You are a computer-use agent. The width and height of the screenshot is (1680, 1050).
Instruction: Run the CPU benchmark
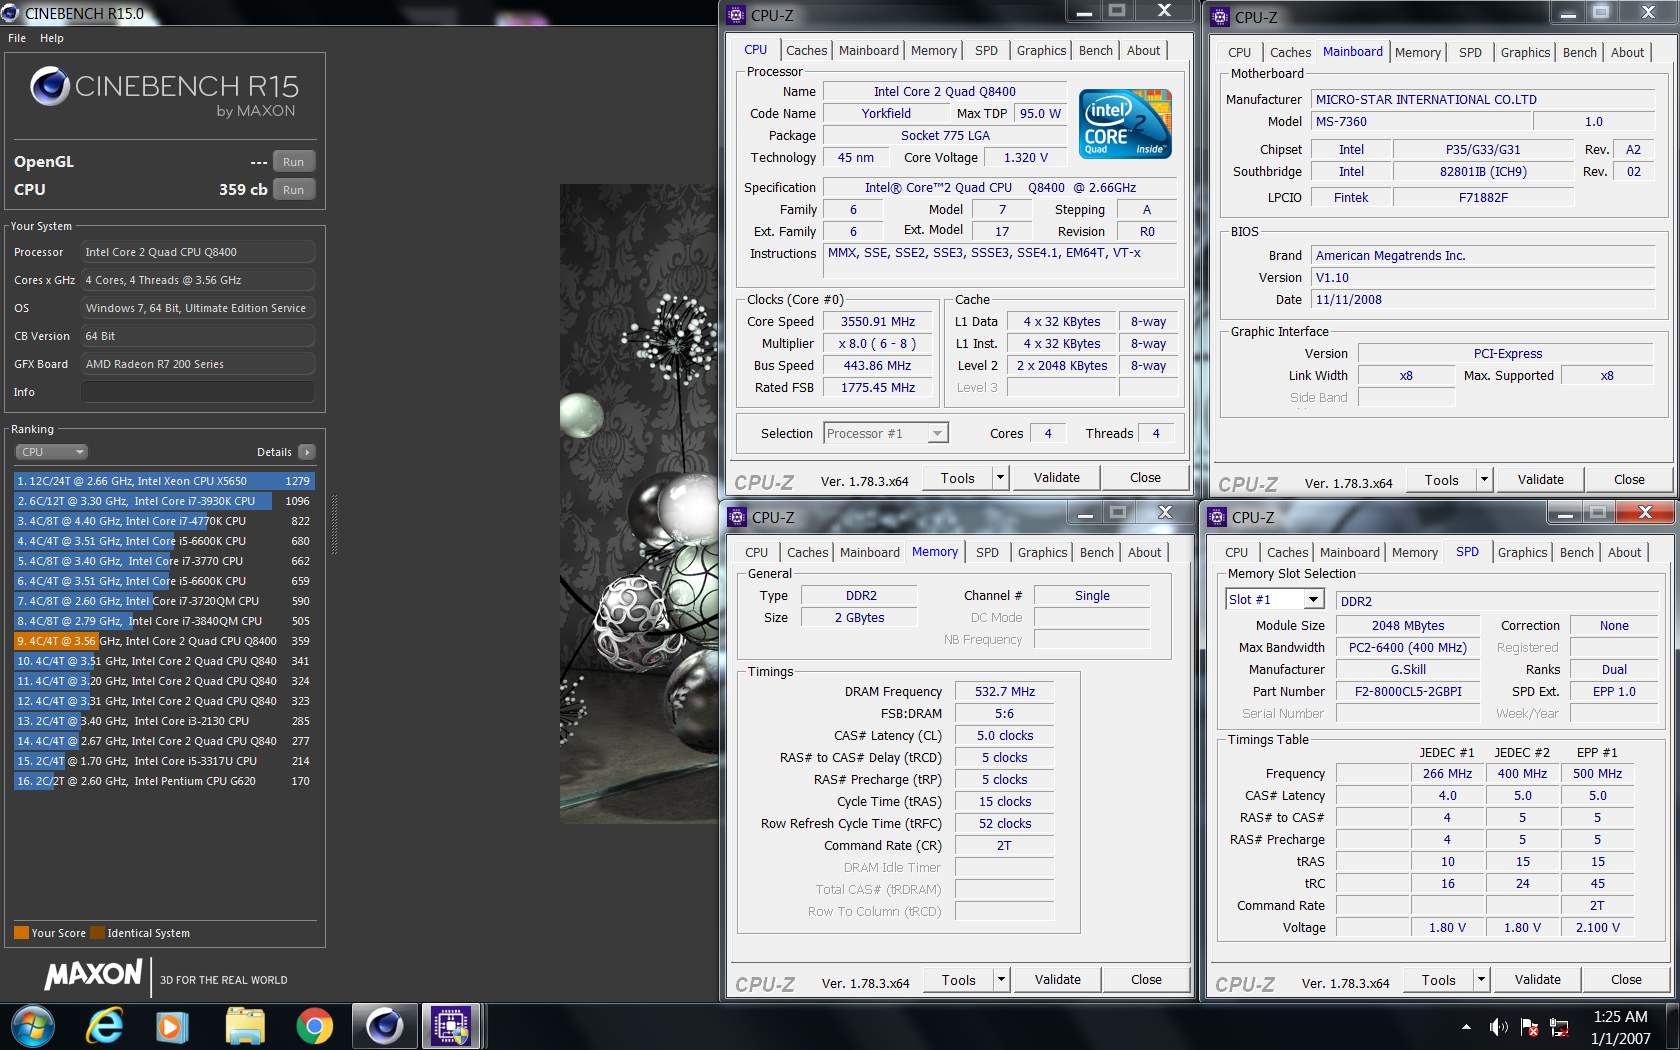tap(294, 190)
